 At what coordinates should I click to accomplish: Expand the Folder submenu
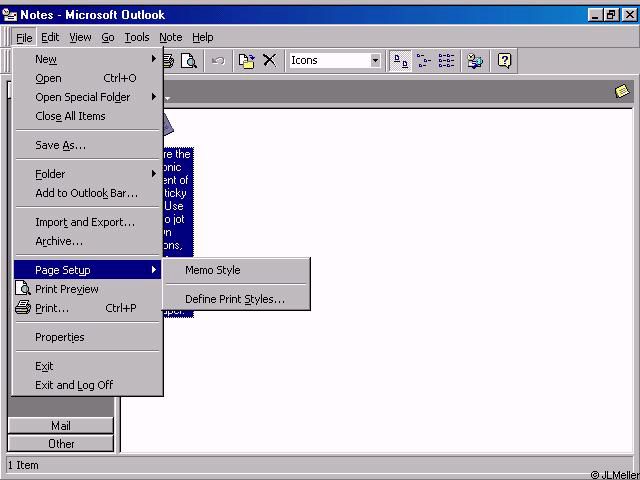point(87,174)
